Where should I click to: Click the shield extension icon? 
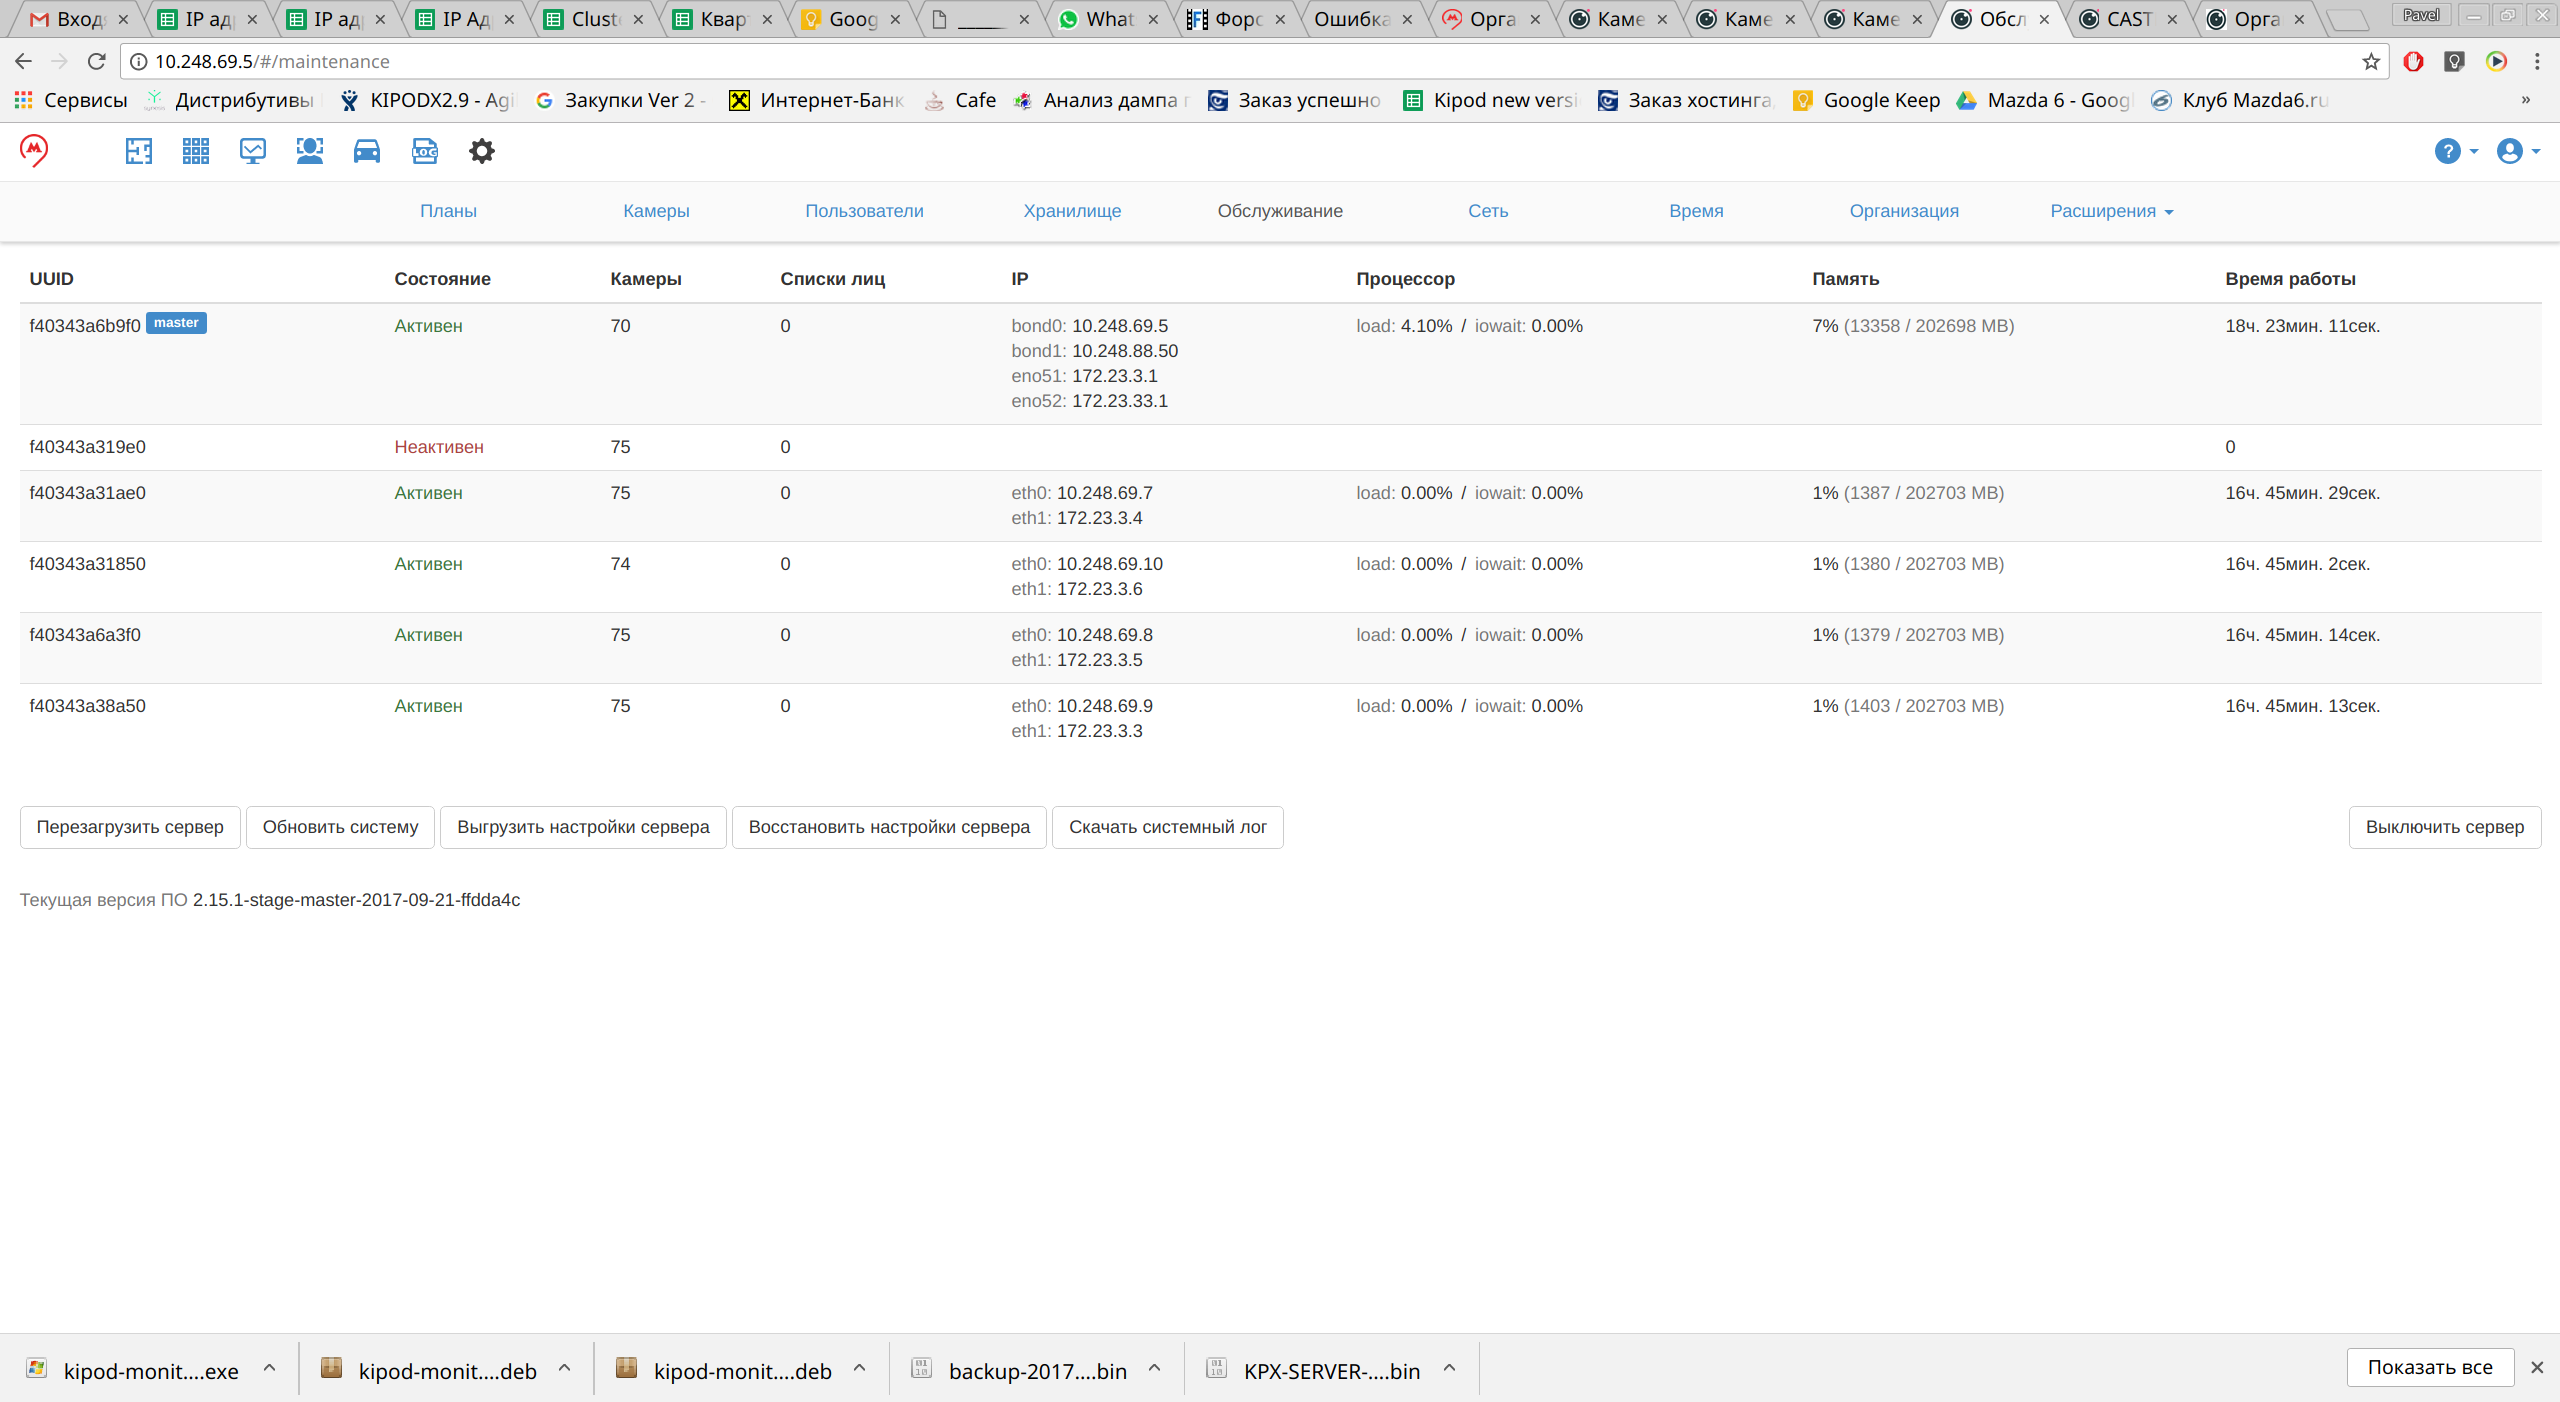[2454, 61]
